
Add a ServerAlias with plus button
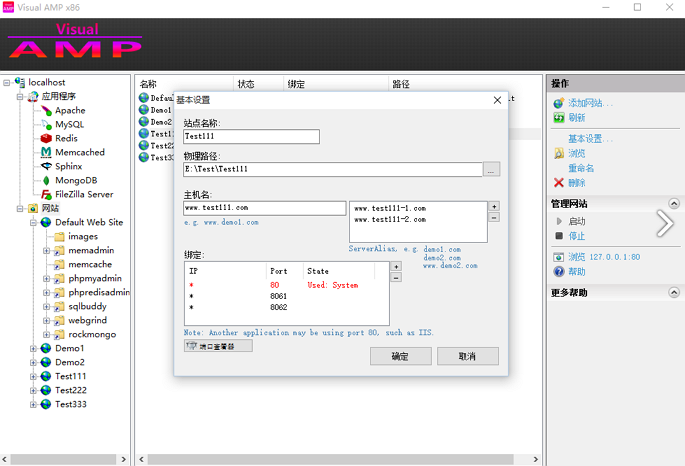(494, 206)
